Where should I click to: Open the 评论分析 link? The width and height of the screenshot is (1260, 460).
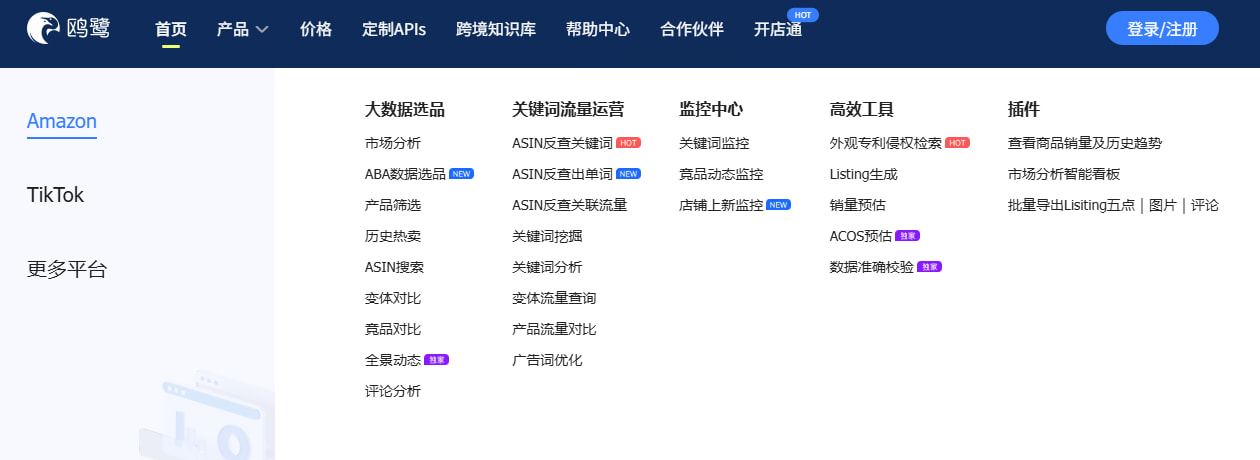(x=393, y=391)
